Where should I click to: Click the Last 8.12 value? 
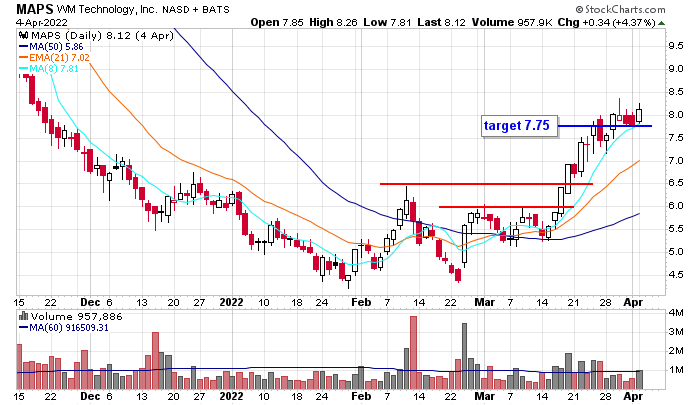point(441,22)
